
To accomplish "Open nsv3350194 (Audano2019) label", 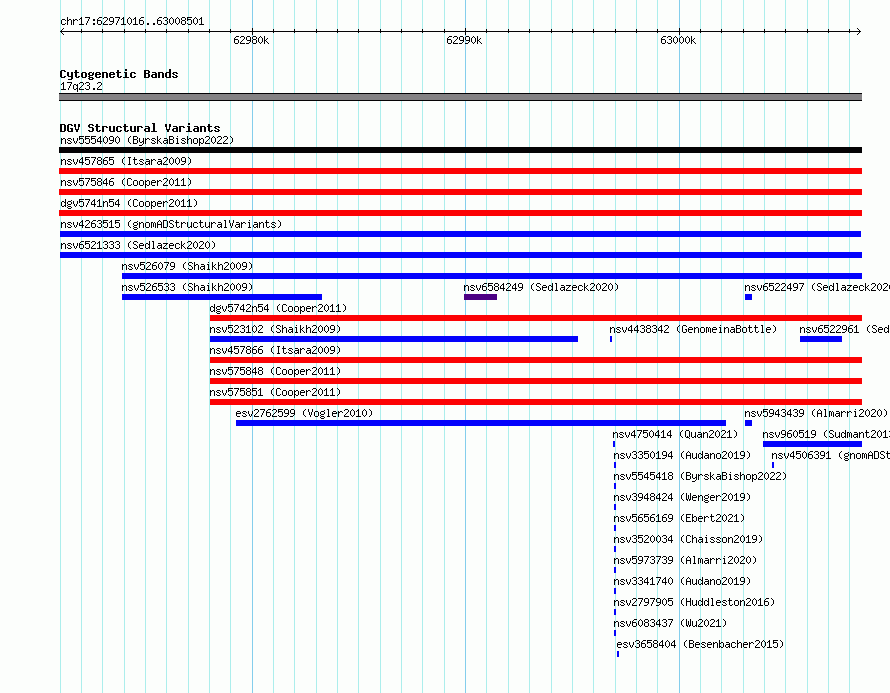I will coord(682,455).
